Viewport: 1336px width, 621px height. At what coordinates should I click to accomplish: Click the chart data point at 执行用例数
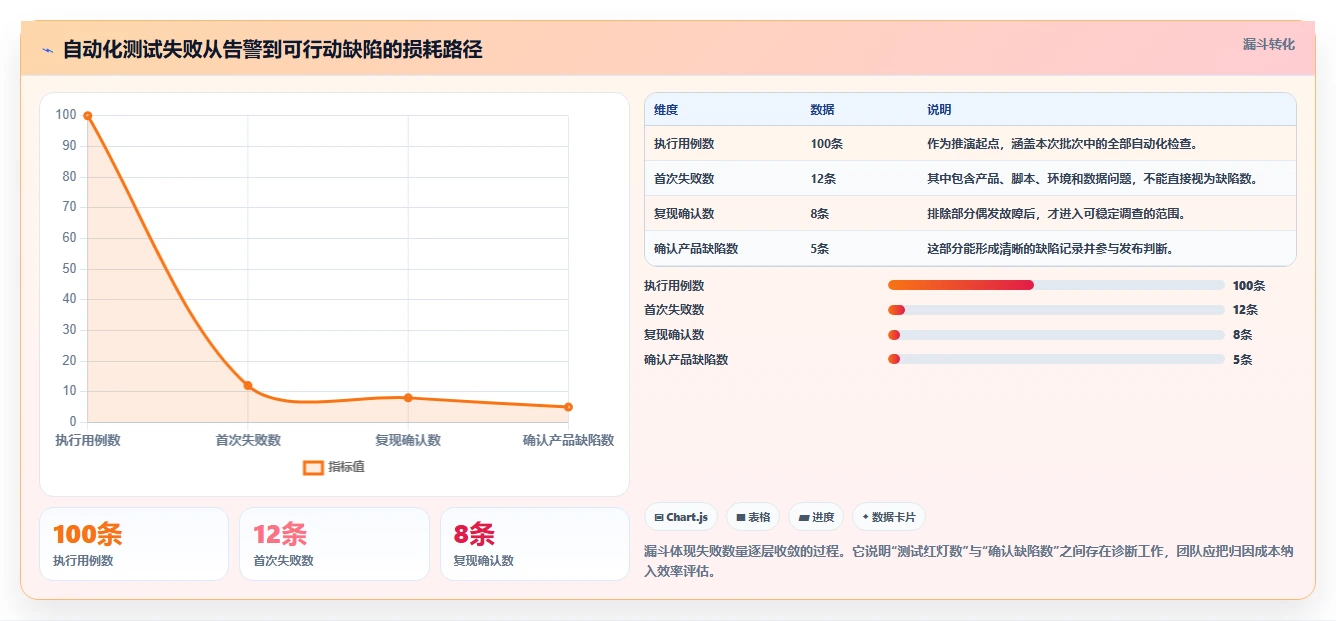click(x=88, y=116)
